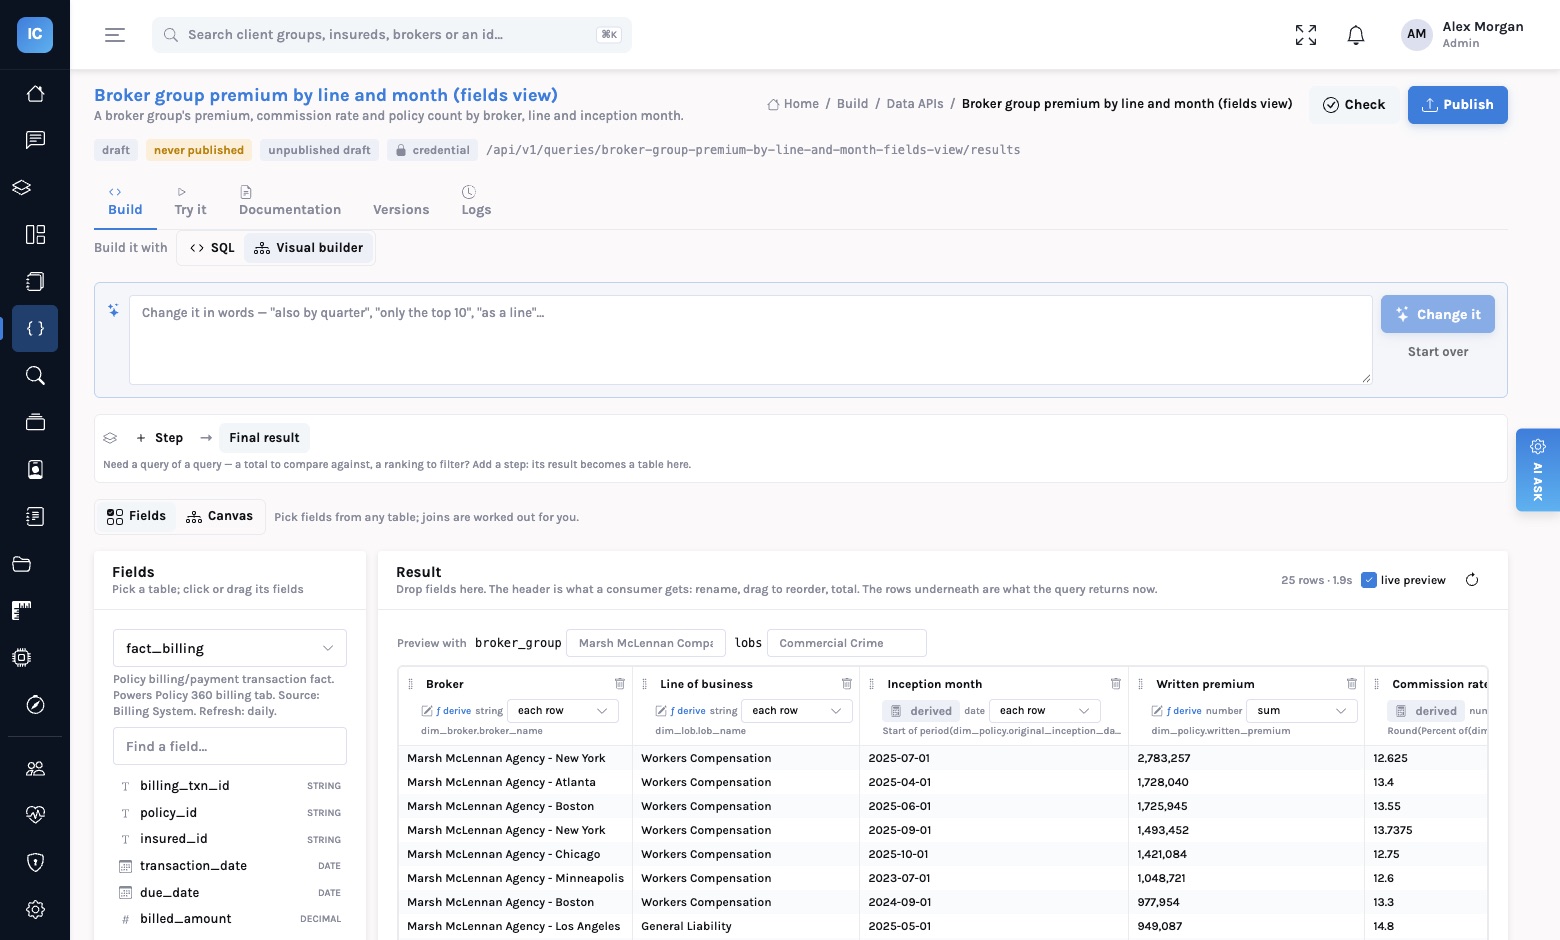Open the shield security icon in the sidebar
Image resolution: width=1560 pixels, height=940 pixels.
click(x=35, y=862)
